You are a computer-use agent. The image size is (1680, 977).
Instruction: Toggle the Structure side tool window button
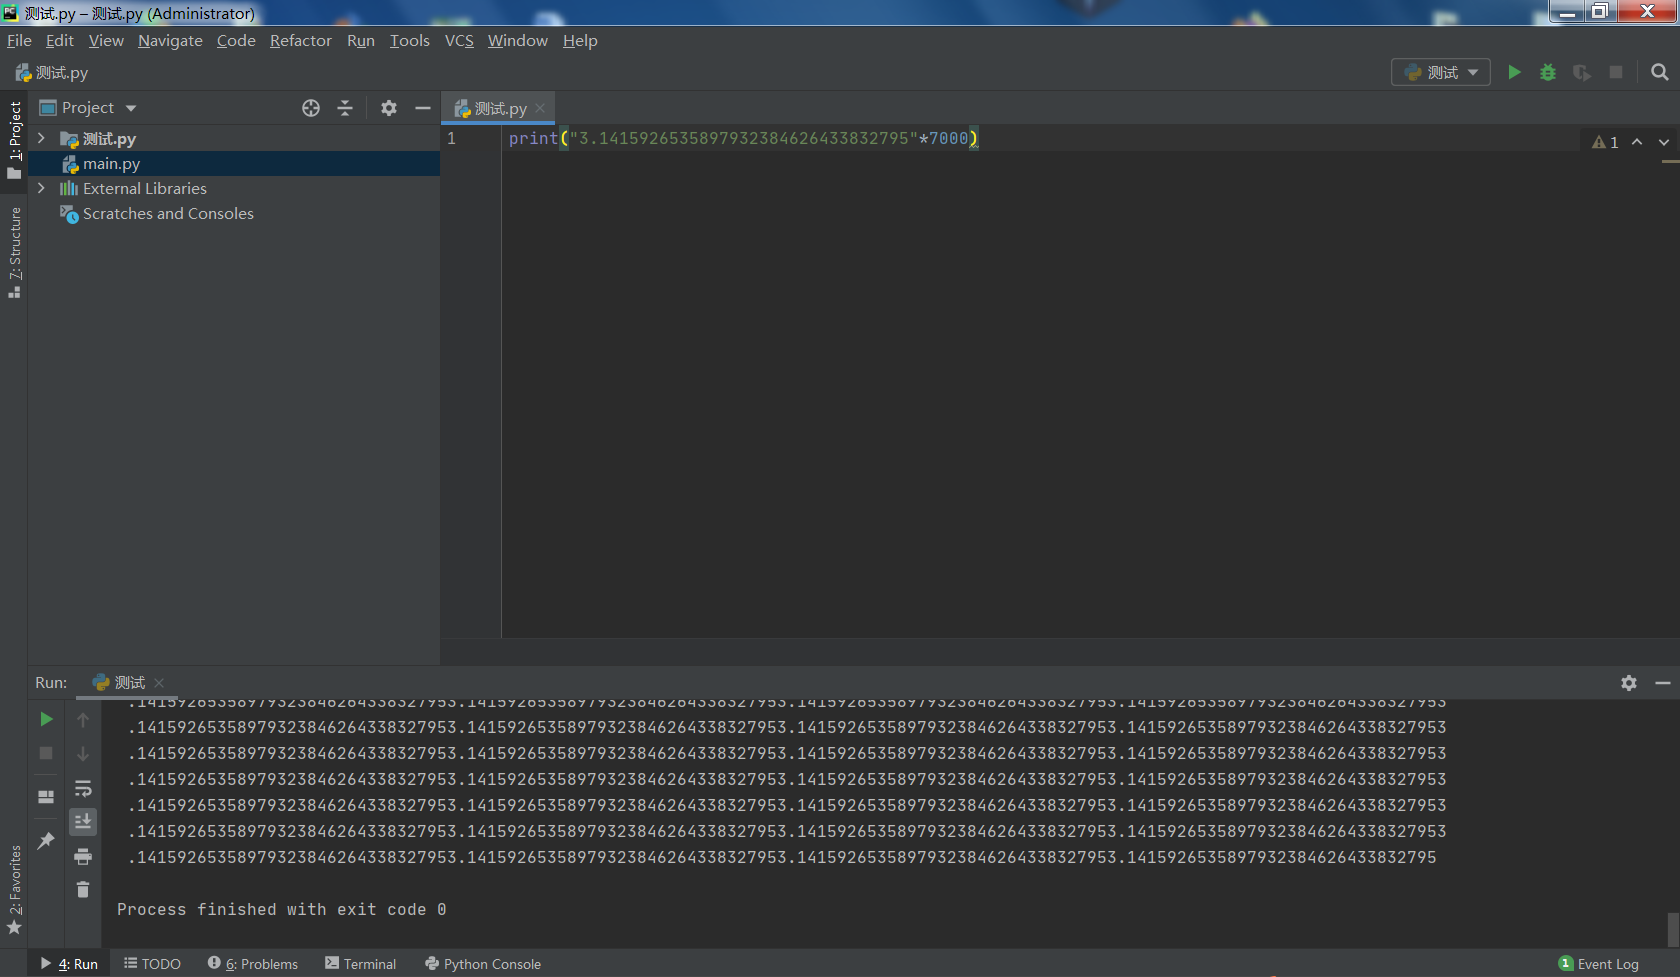(x=14, y=253)
